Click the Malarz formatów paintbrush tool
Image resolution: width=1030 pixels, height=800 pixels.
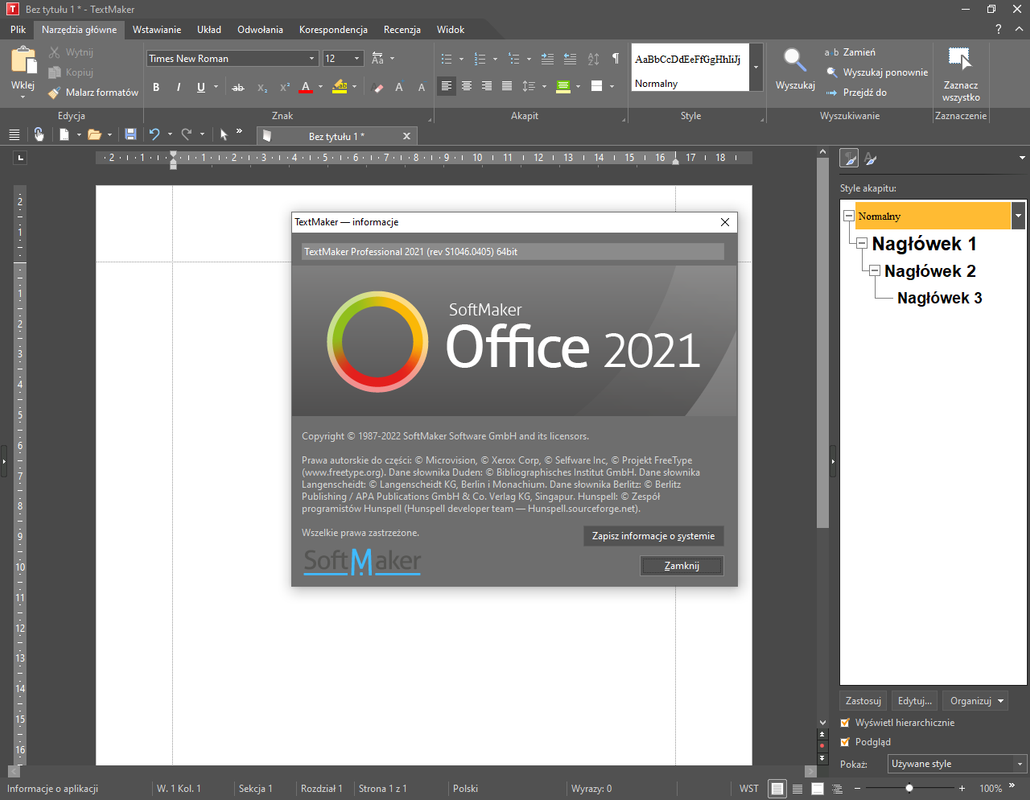(93, 93)
